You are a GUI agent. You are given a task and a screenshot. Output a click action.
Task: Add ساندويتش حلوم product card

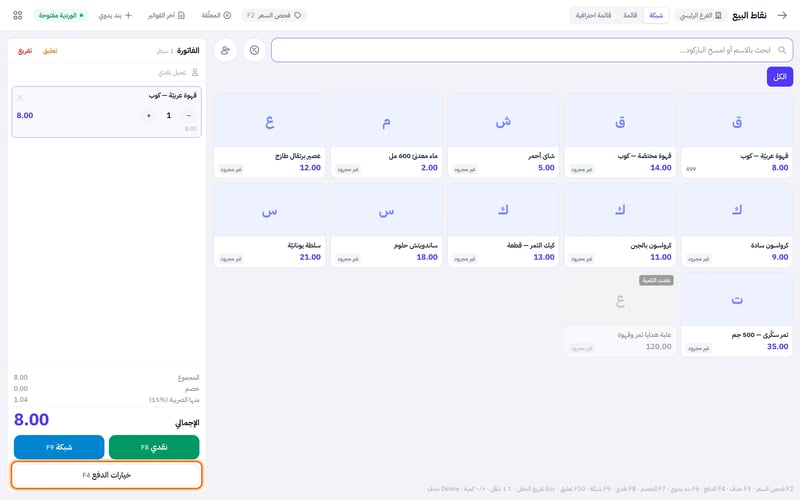pyautogui.click(x=386, y=226)
